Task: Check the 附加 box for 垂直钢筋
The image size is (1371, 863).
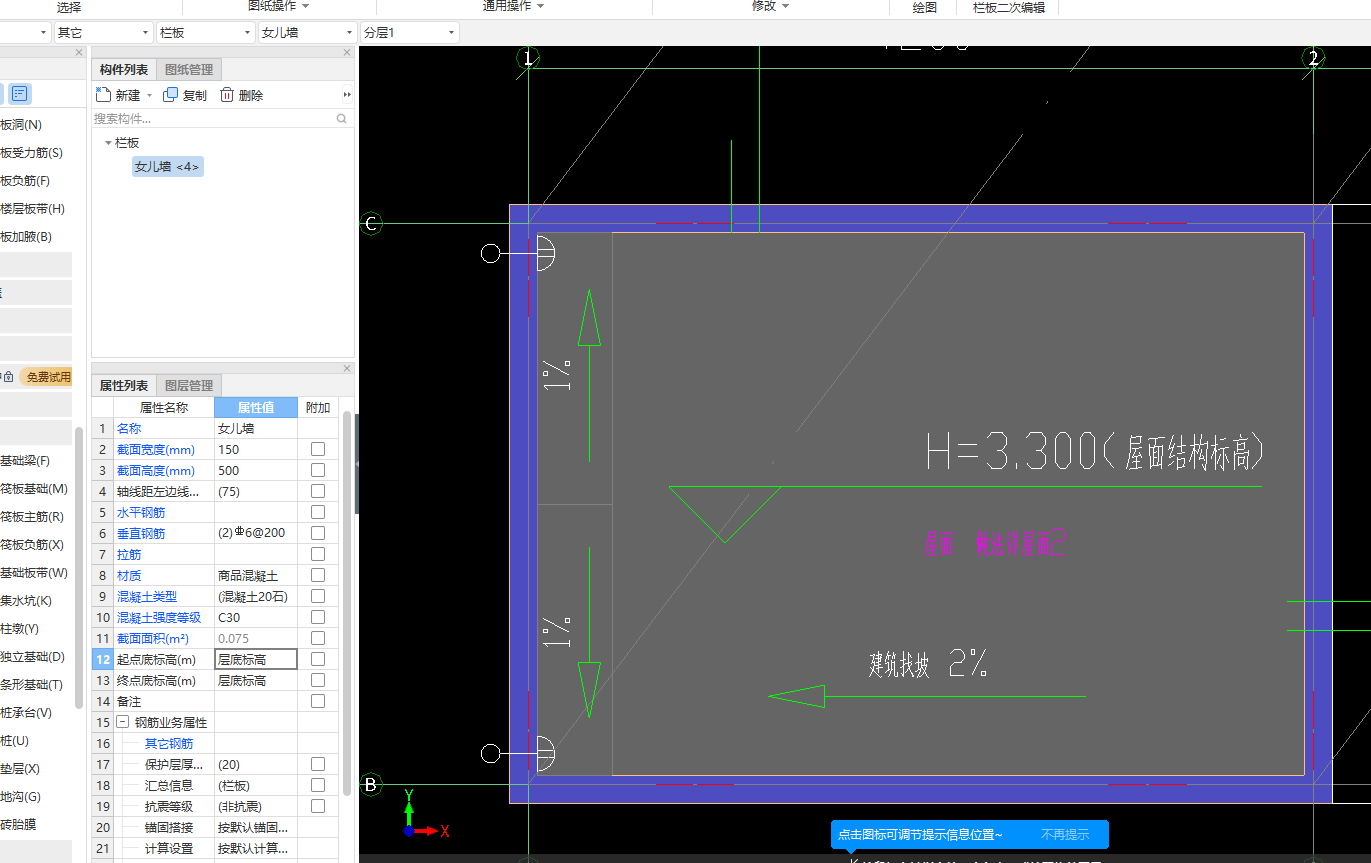Action: point(318,533)
